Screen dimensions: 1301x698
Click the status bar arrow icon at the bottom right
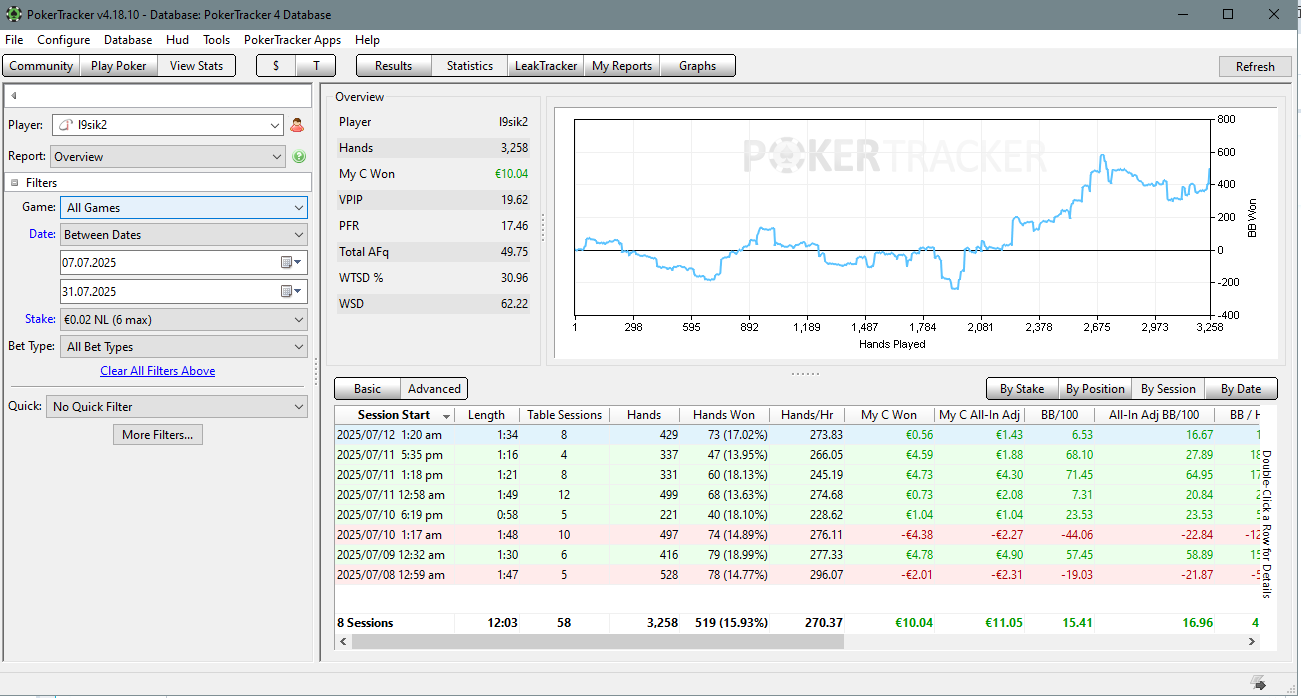click(1258, 684)
